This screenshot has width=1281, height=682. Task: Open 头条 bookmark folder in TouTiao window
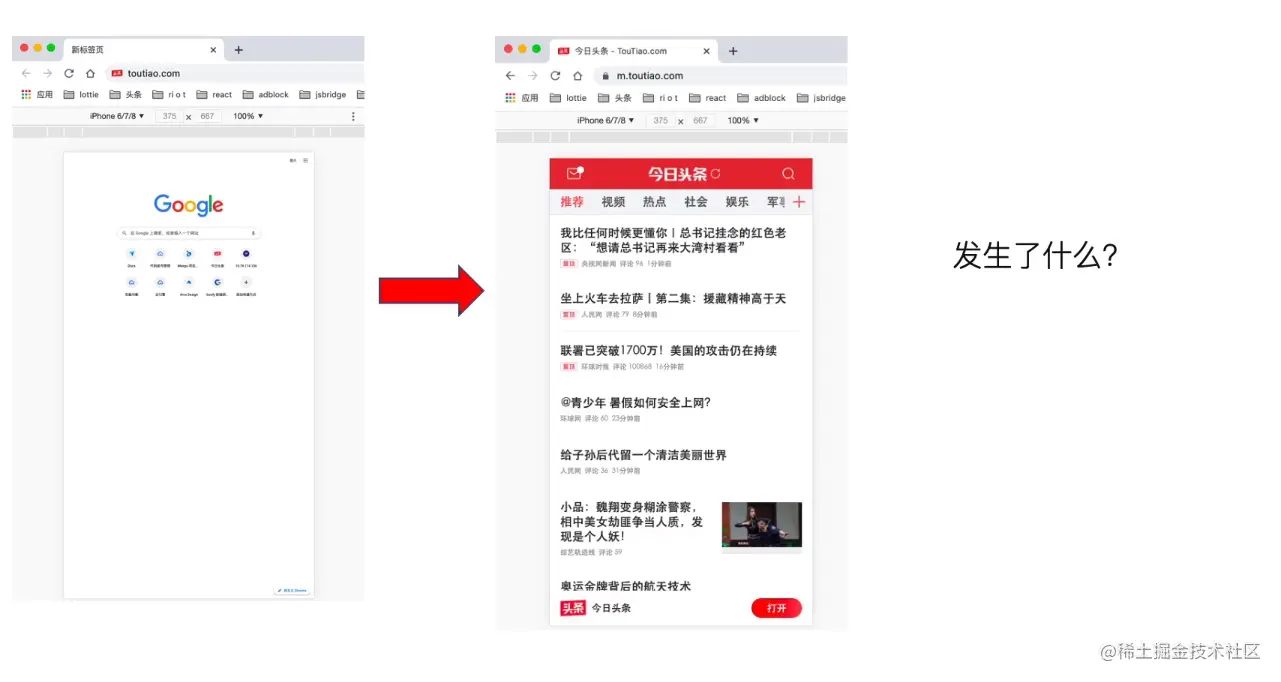(615, 98)
